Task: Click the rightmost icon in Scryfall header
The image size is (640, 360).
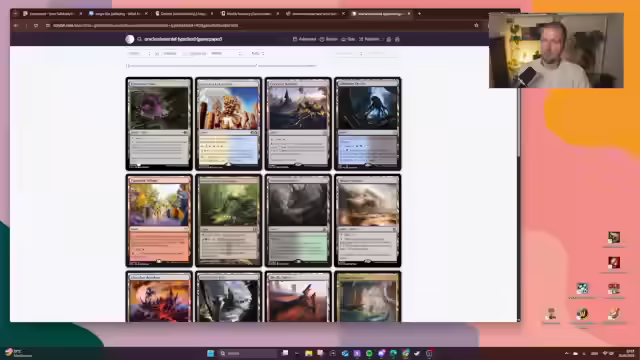Action: 397,39
